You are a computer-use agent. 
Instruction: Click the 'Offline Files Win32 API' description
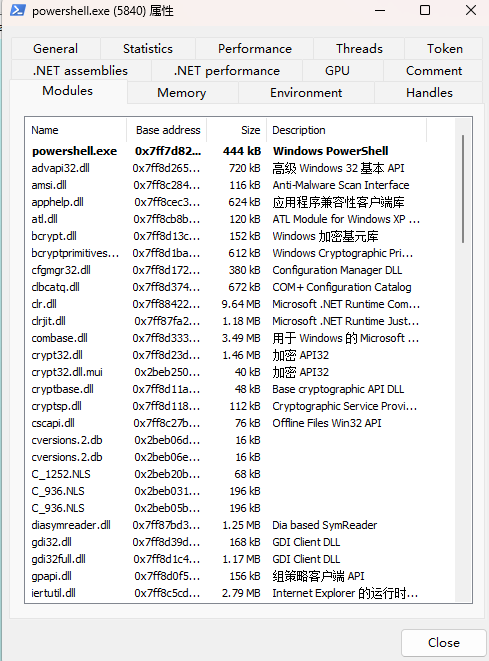[327, 423]
